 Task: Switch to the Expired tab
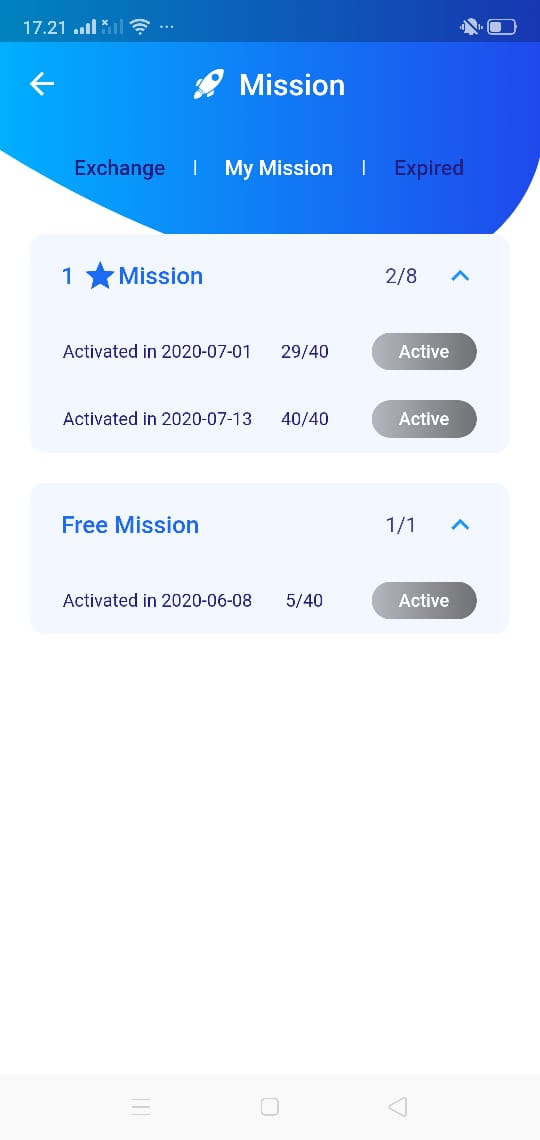429,168
